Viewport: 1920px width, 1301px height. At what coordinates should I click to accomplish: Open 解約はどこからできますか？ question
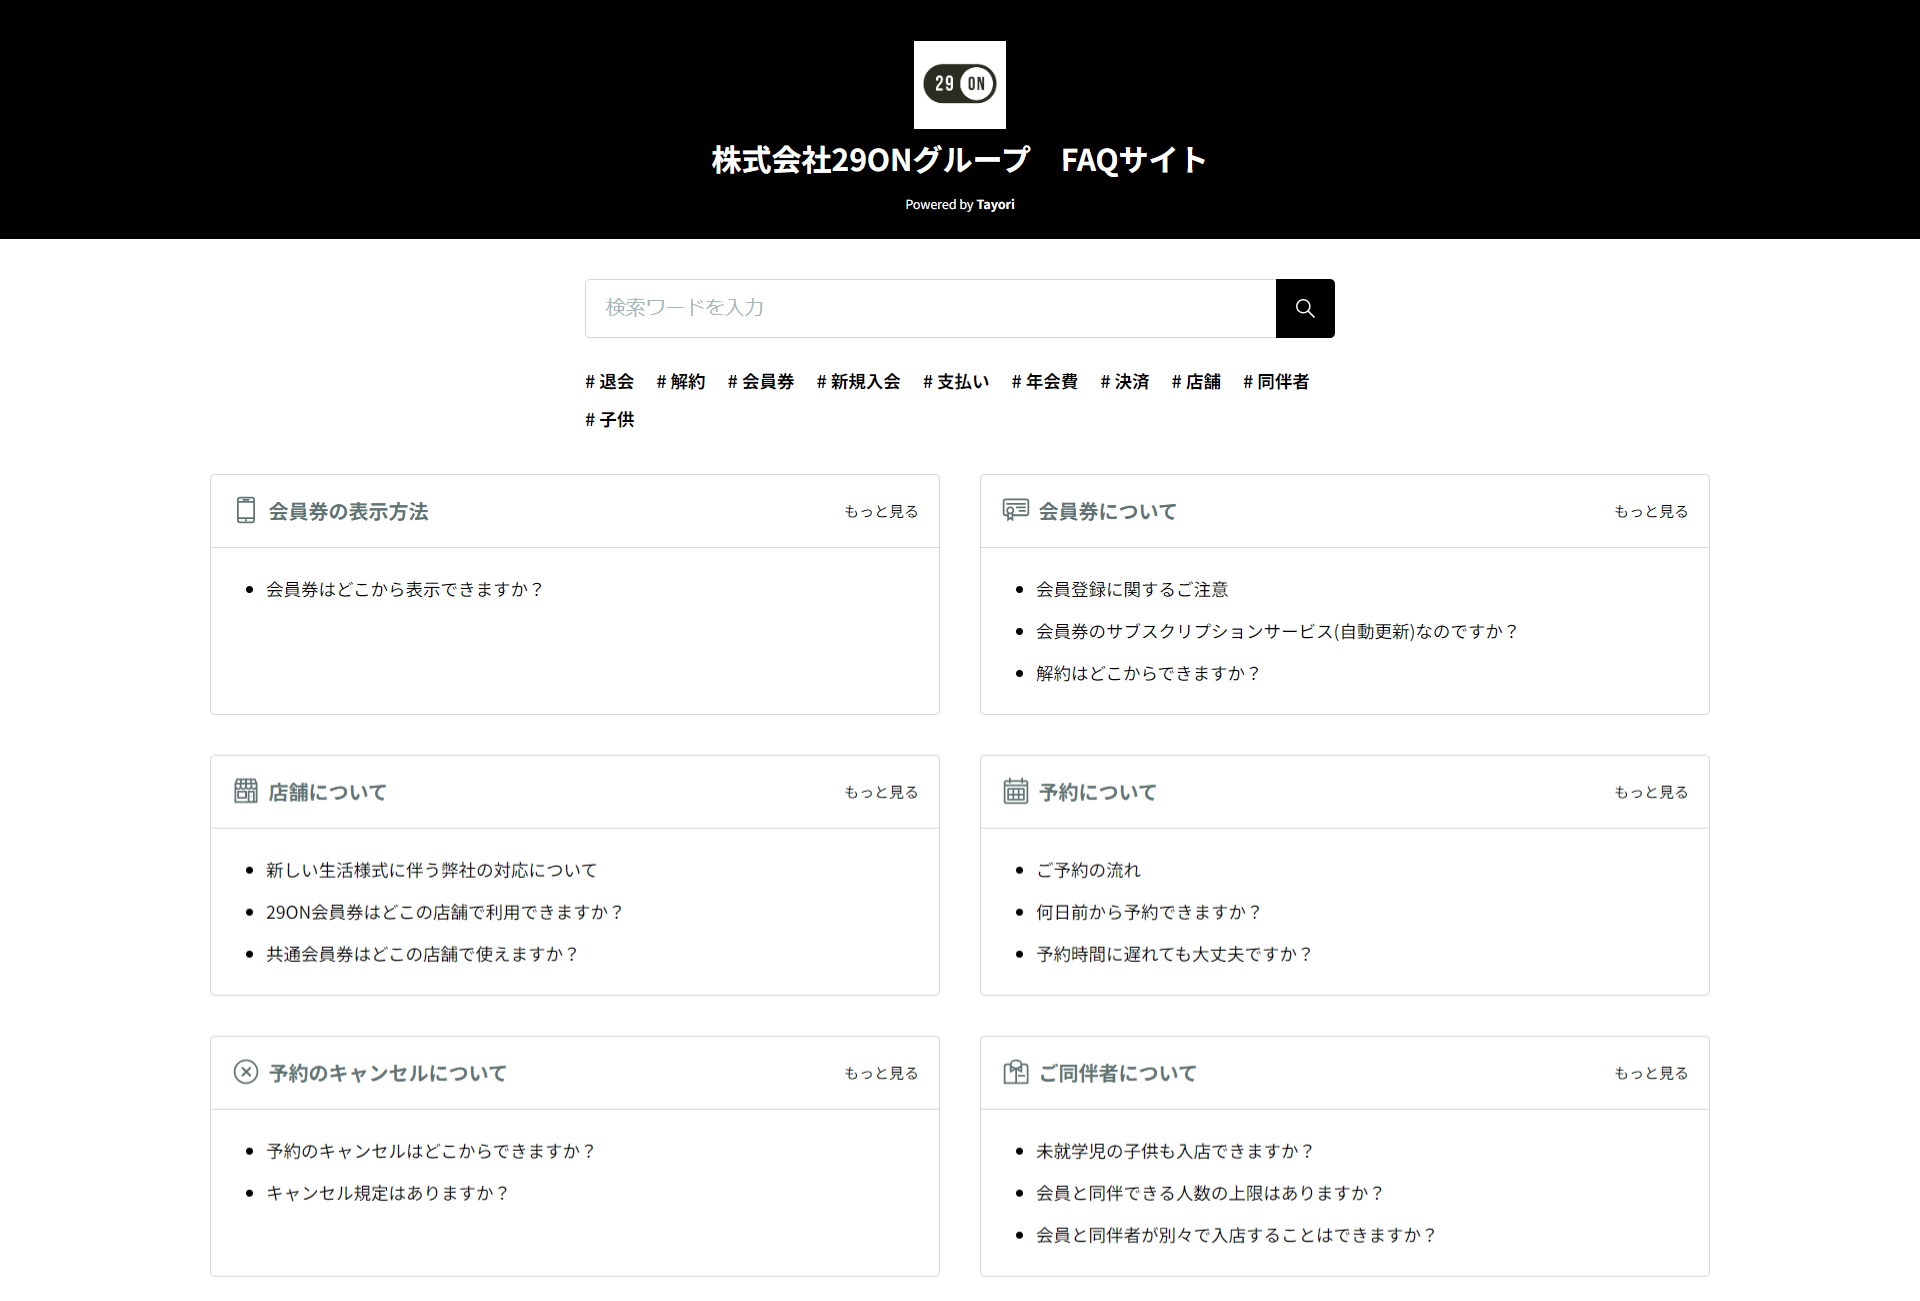click(x=1147, y=674)
